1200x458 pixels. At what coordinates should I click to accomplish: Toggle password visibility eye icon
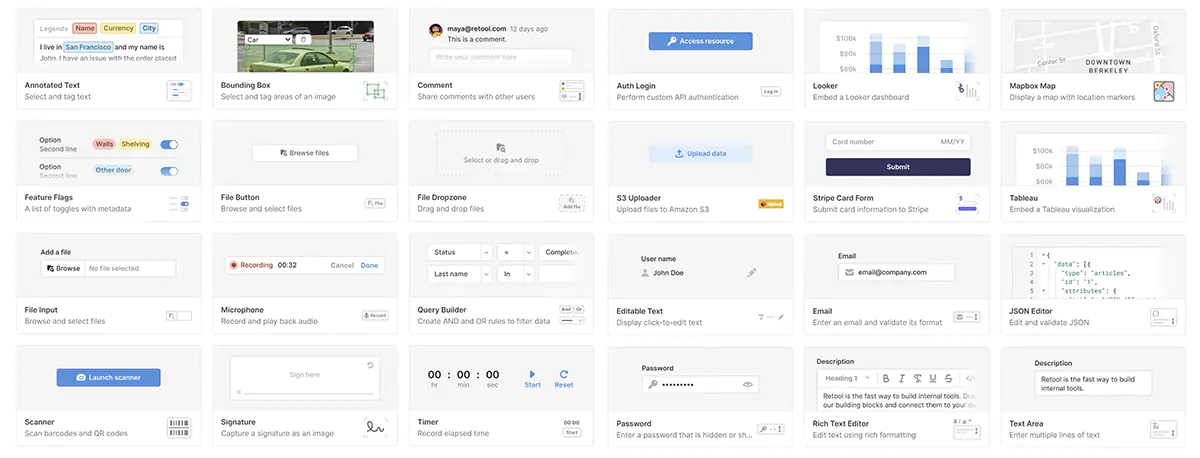tap(747, 384)
